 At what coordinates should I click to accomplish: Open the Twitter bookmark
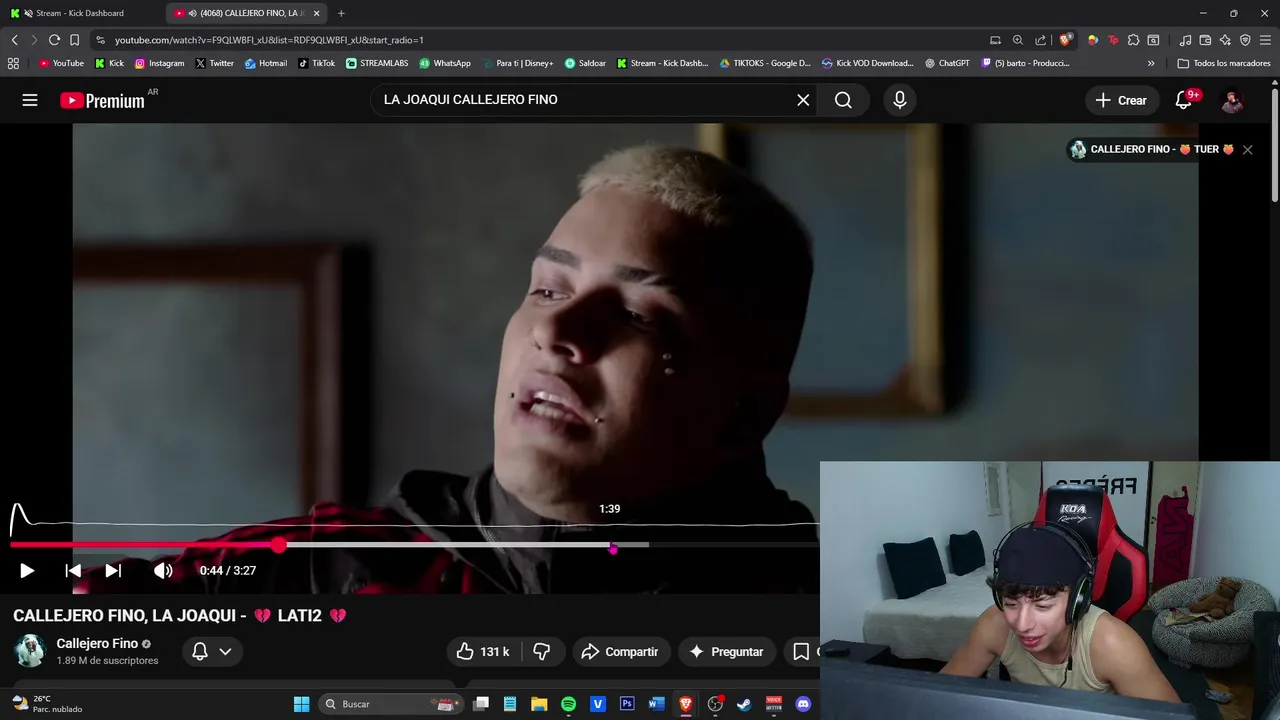point(214,63)
